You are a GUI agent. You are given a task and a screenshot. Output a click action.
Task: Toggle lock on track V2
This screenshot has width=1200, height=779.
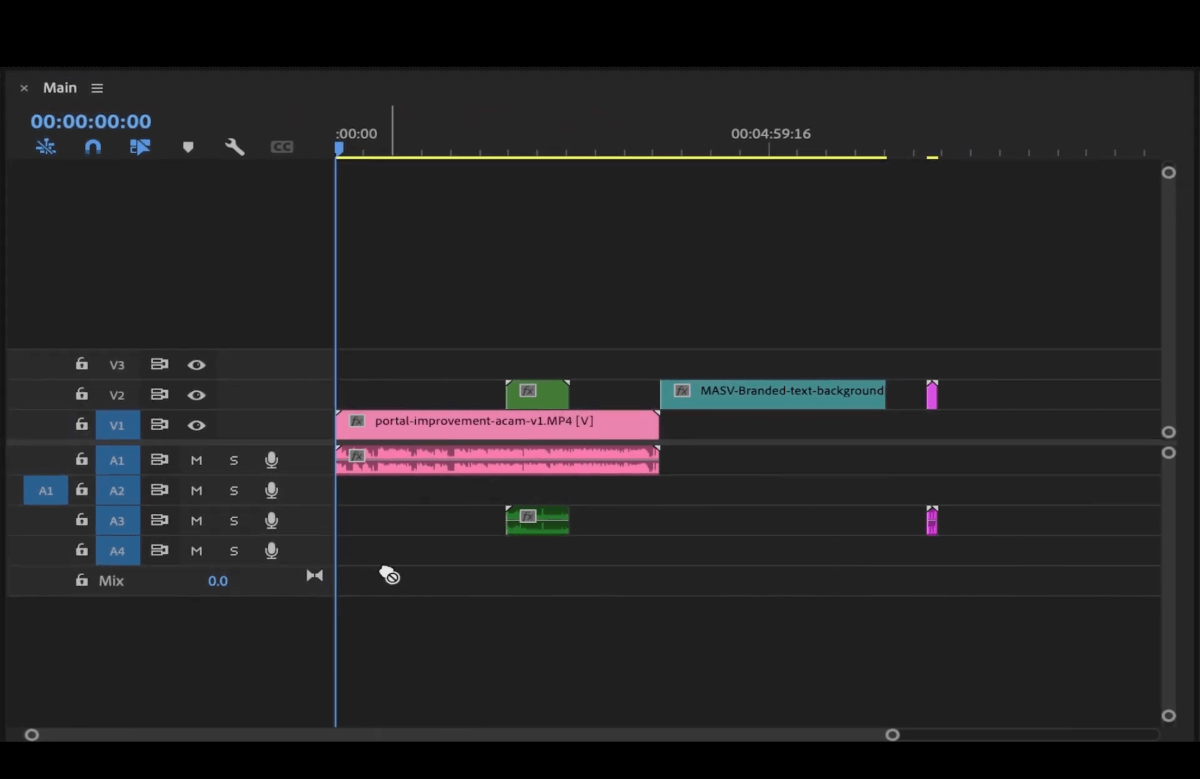tap(82, 395)
